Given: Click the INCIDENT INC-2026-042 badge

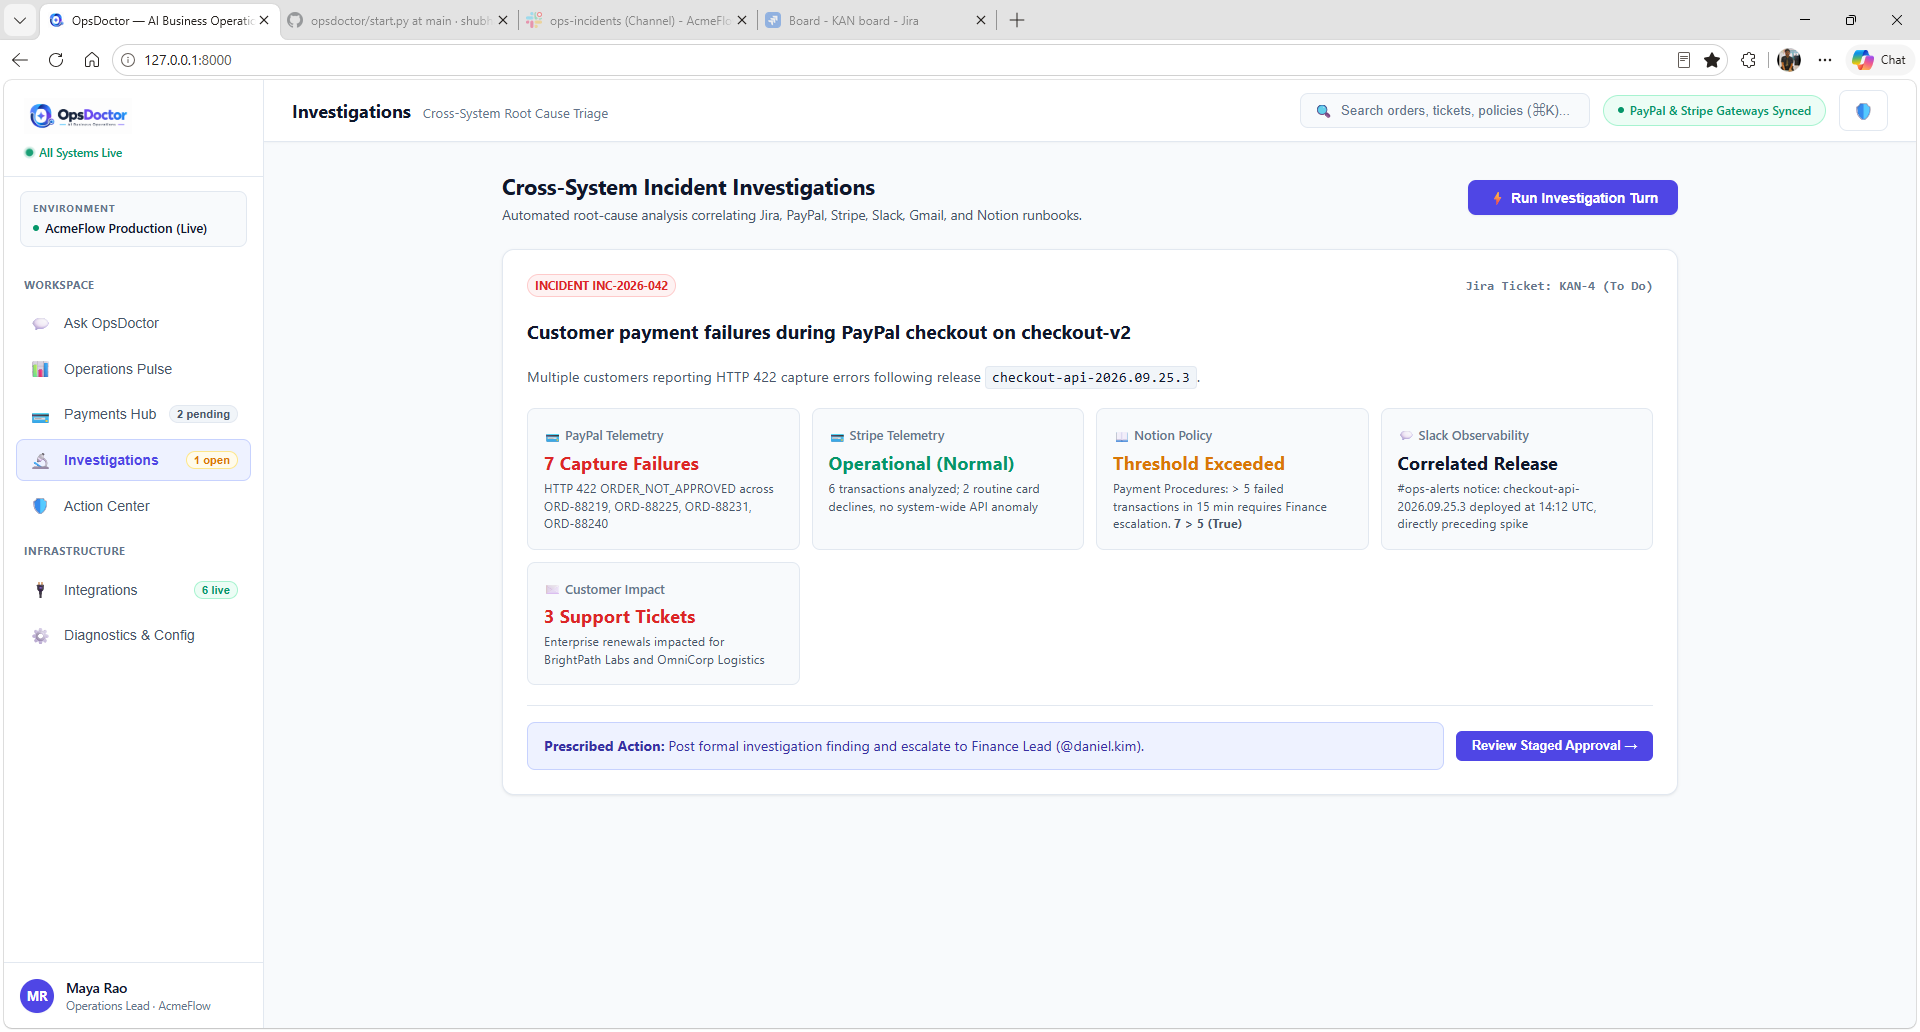Looking at the screenshot, I should click(x=601, y=286).
